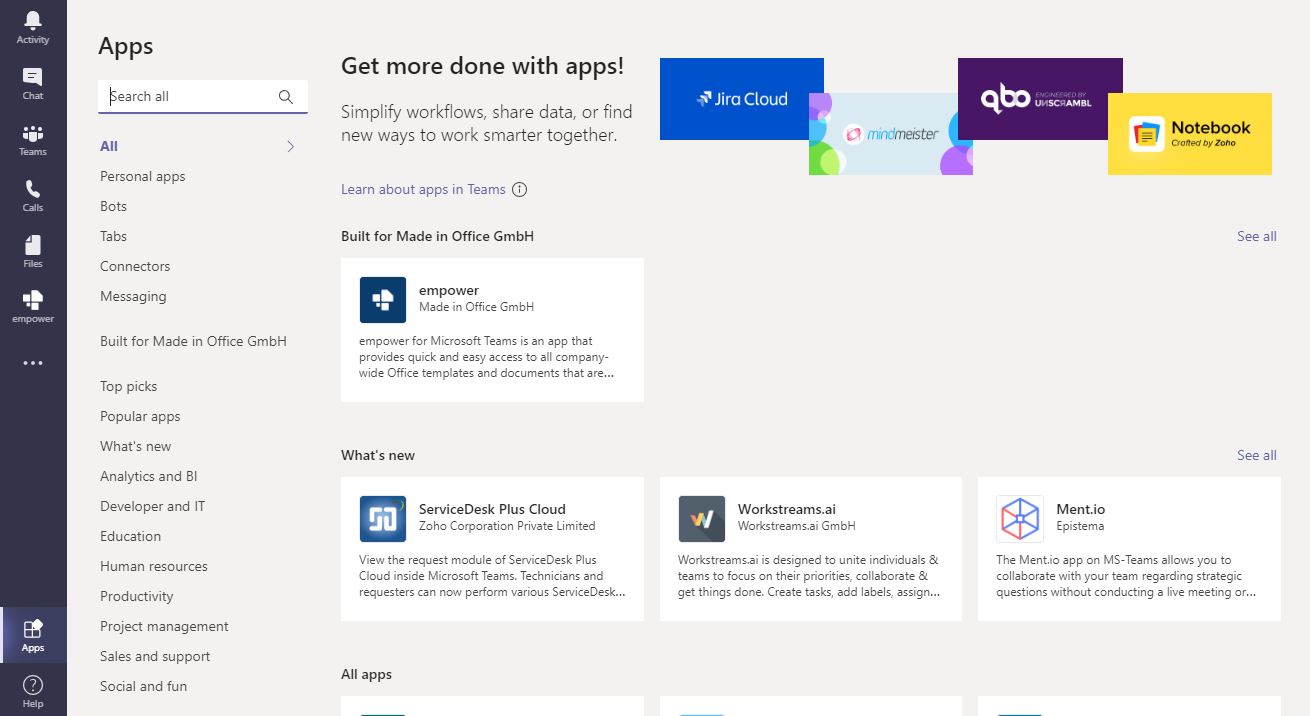Image resolution: width=1310 pixels, height=716 pixels.
Task: Click the search magnifier icon
Action: point(286,97)
